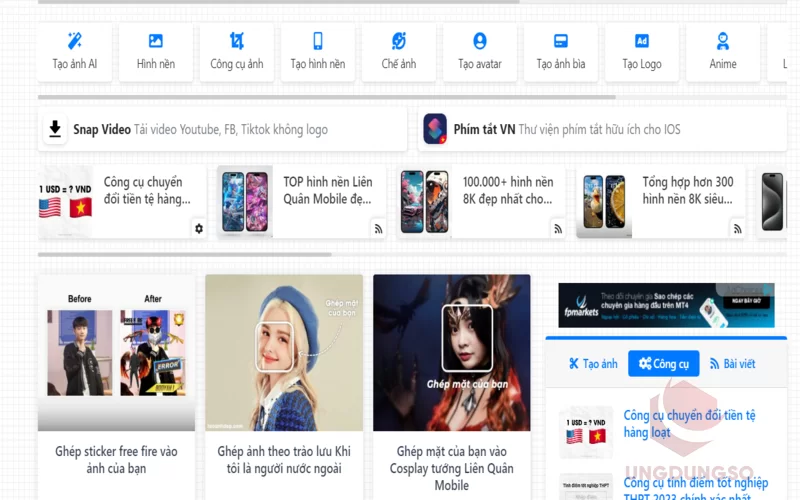800x500 pixels.
Task: Open the Liên Quân cosplay face thumbnail
Action: [x=452, y=353]
